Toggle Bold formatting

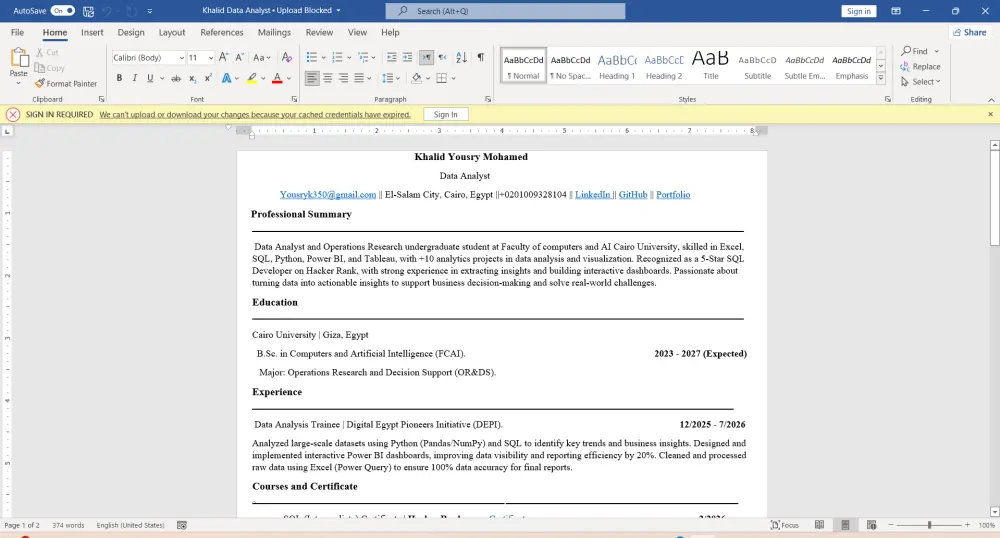tap(119, 78)
